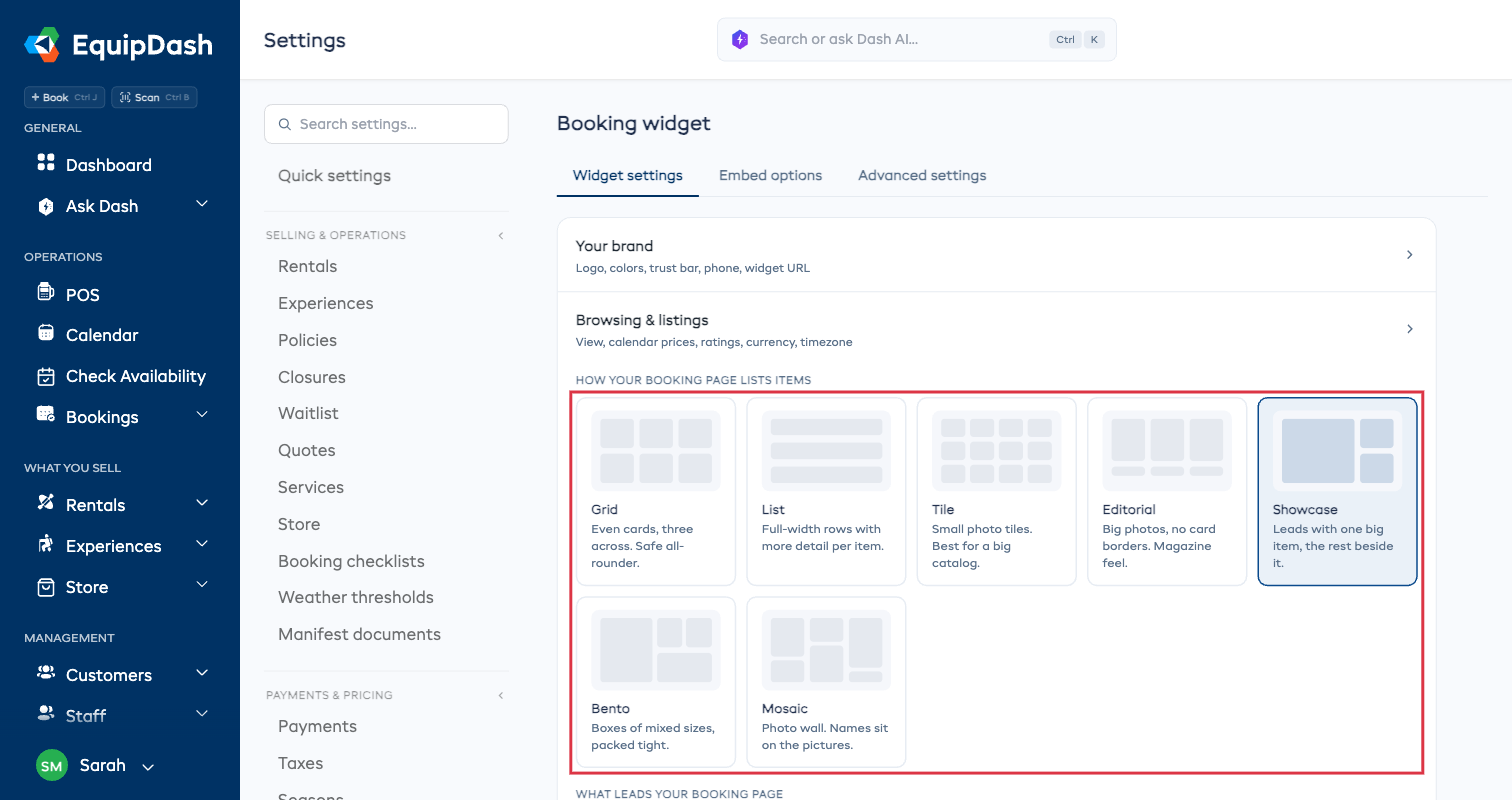This screenshot has width=1512, height=800.
Task: Focus the Search settings field
Action: tap(386, 124)
